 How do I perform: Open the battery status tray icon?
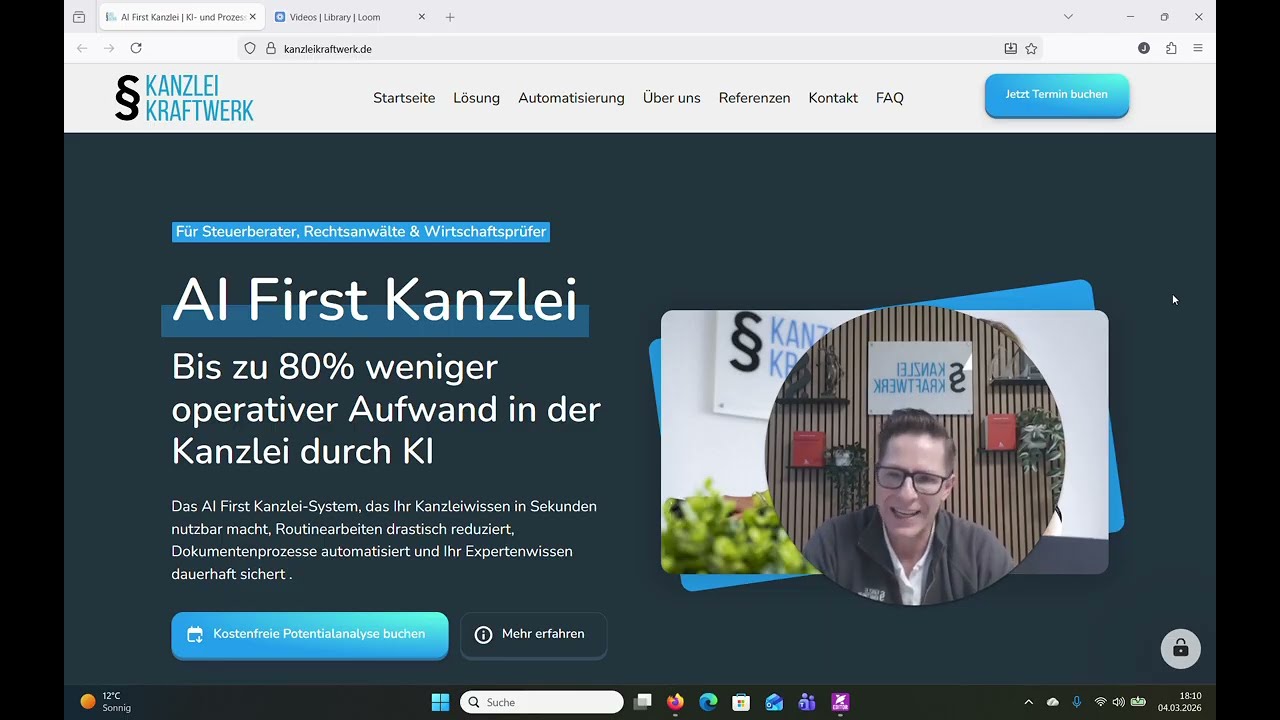tap(1138, 702)
